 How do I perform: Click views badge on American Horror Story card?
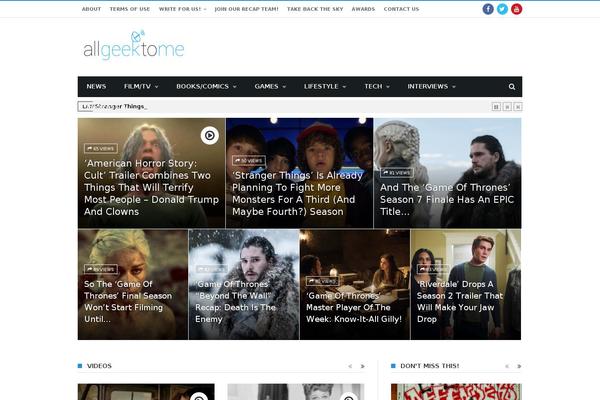coord(101,149)
